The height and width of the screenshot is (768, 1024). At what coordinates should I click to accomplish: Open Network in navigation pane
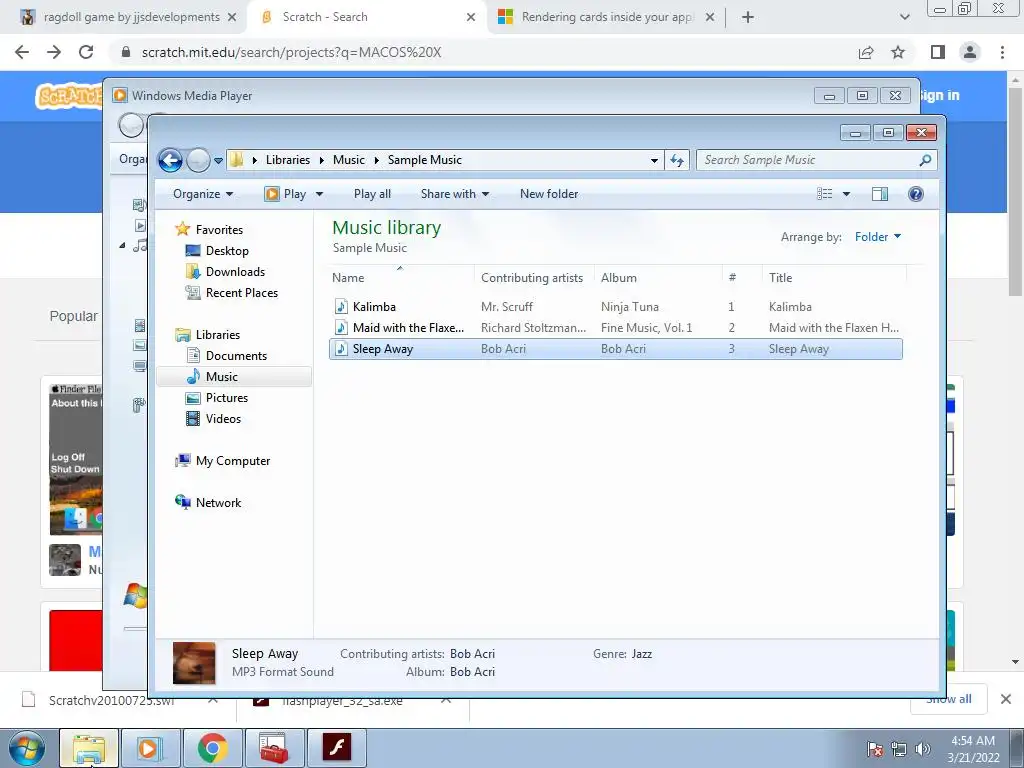(x=218, y=503)
